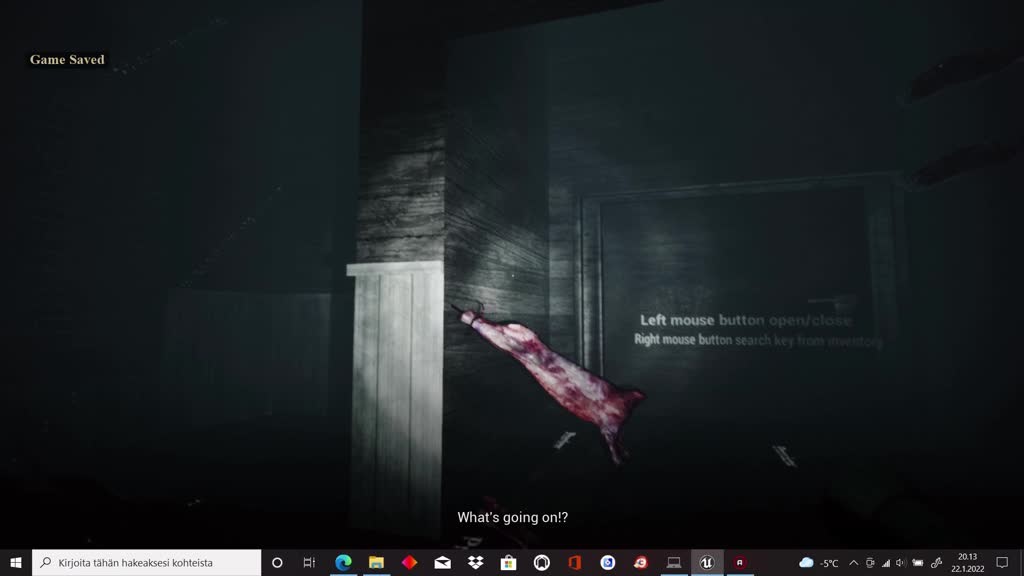Click the taskbar search box

(147, 563)
